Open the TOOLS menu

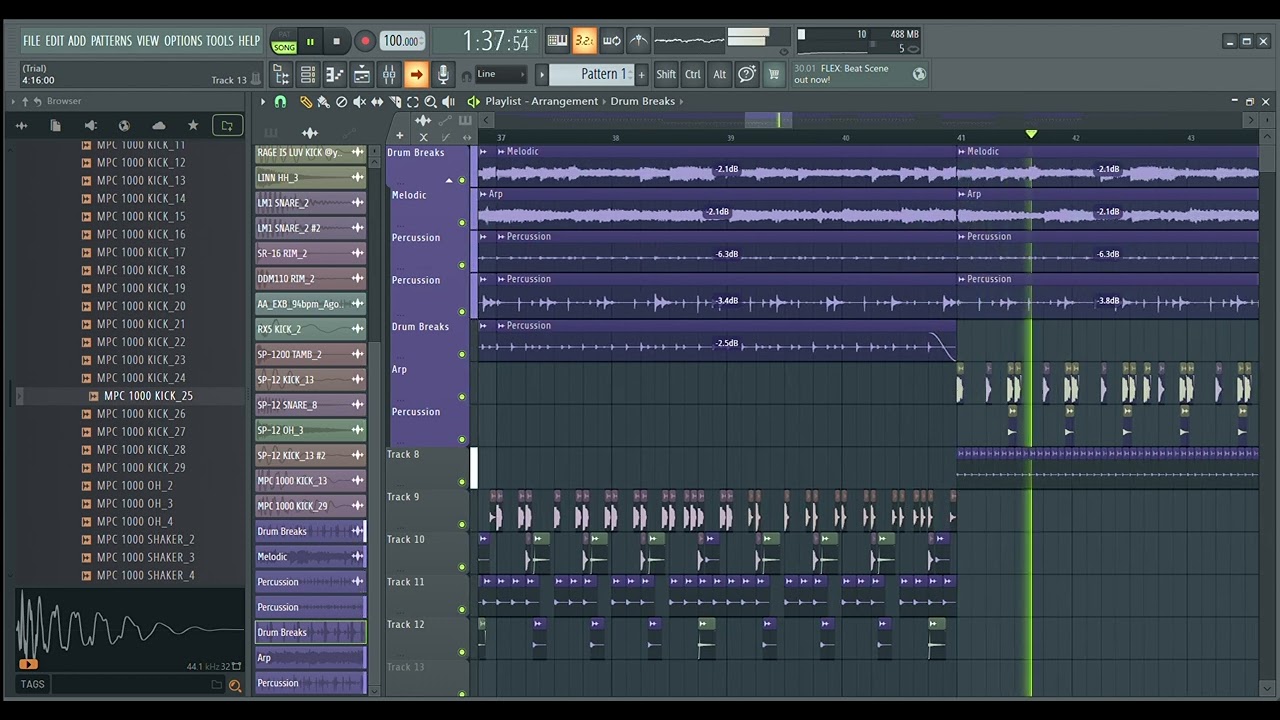click(x=219, y=41)
